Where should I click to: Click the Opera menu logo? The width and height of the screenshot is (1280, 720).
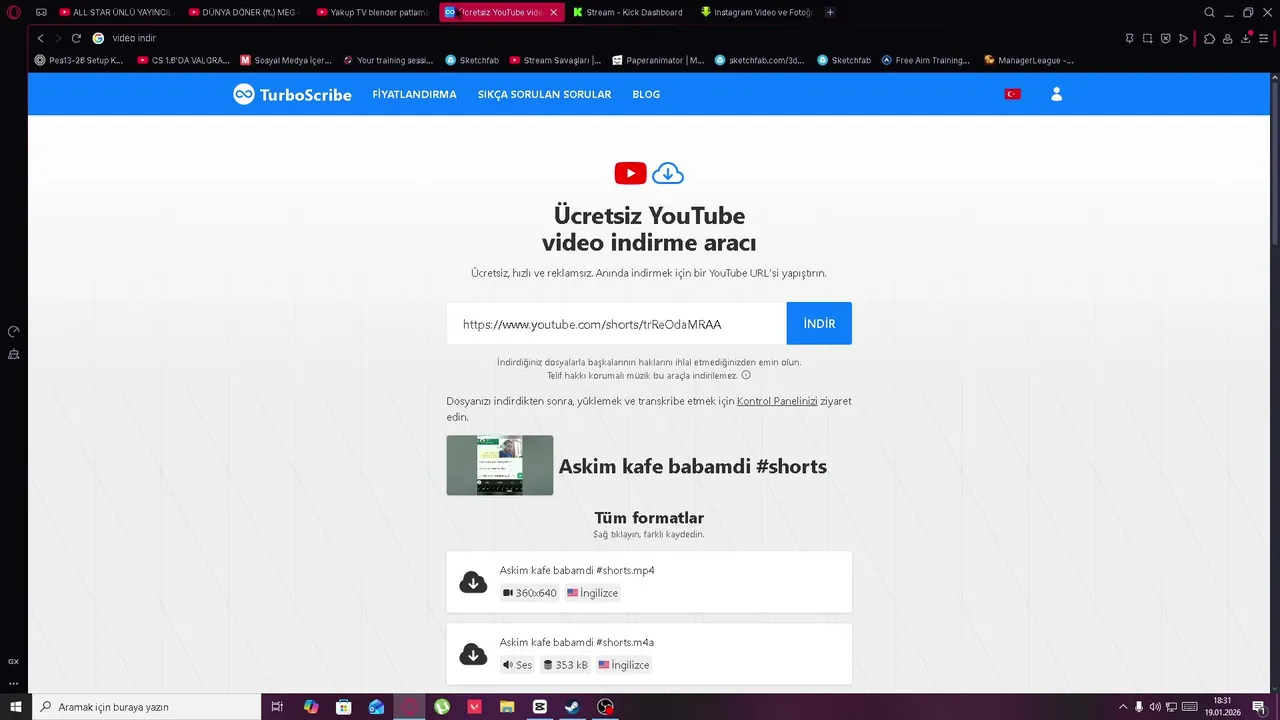point(14,12)
